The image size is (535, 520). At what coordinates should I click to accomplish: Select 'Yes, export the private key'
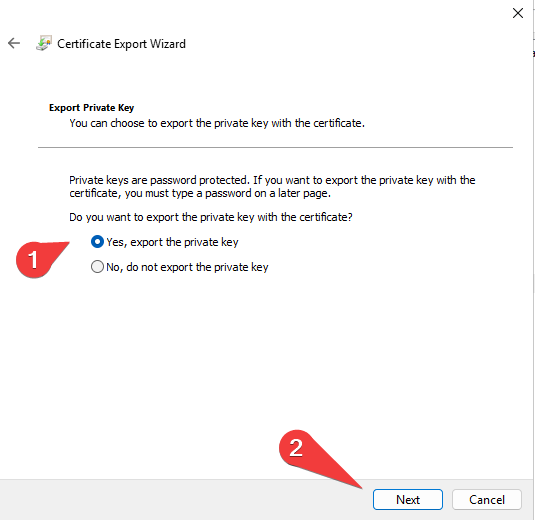[x=165, y=242]
